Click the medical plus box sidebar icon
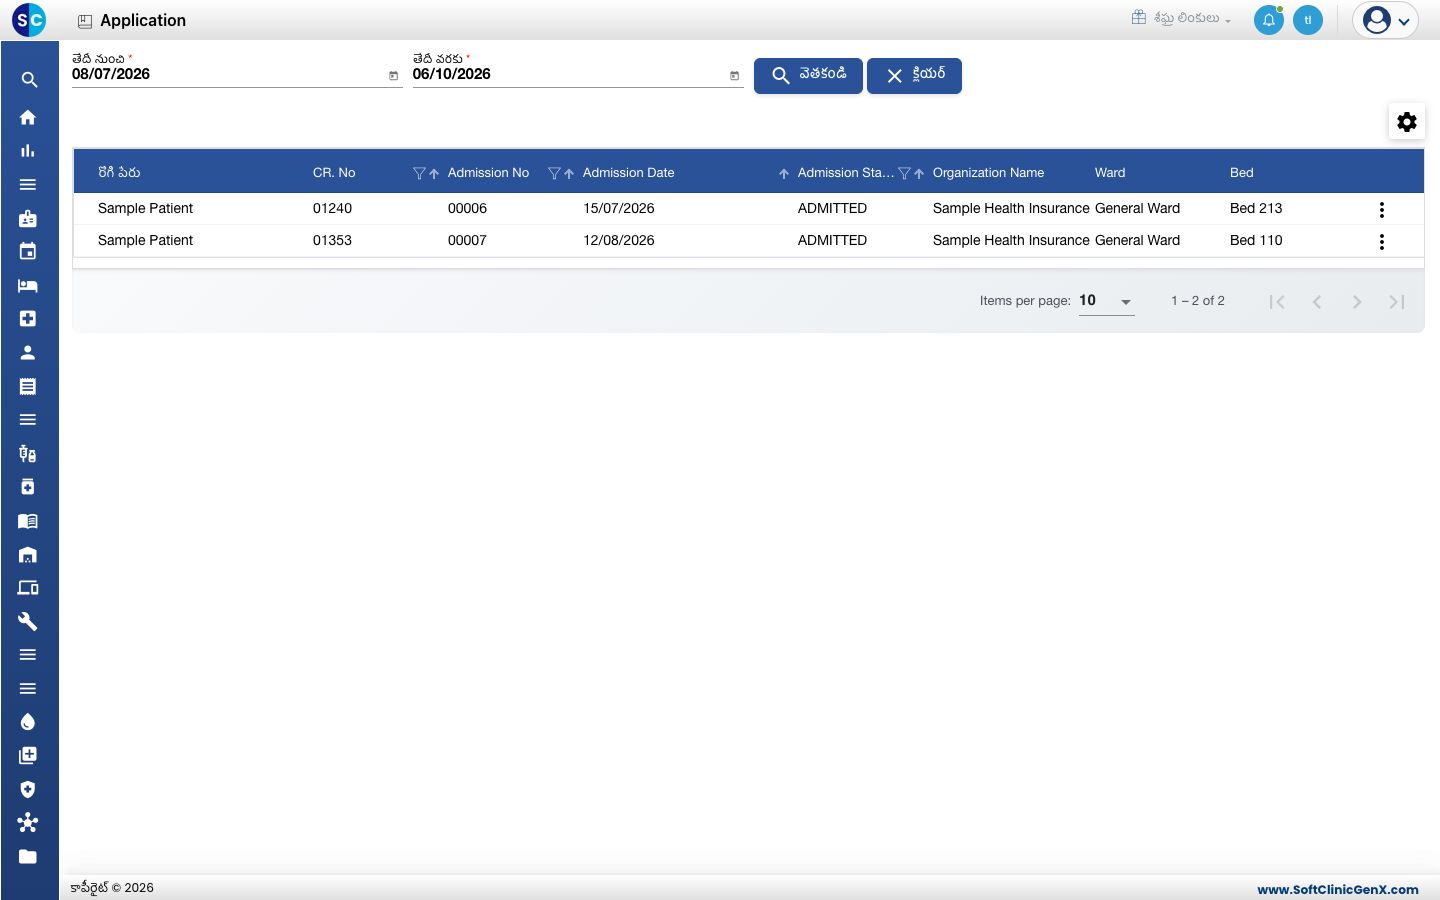 28,319
